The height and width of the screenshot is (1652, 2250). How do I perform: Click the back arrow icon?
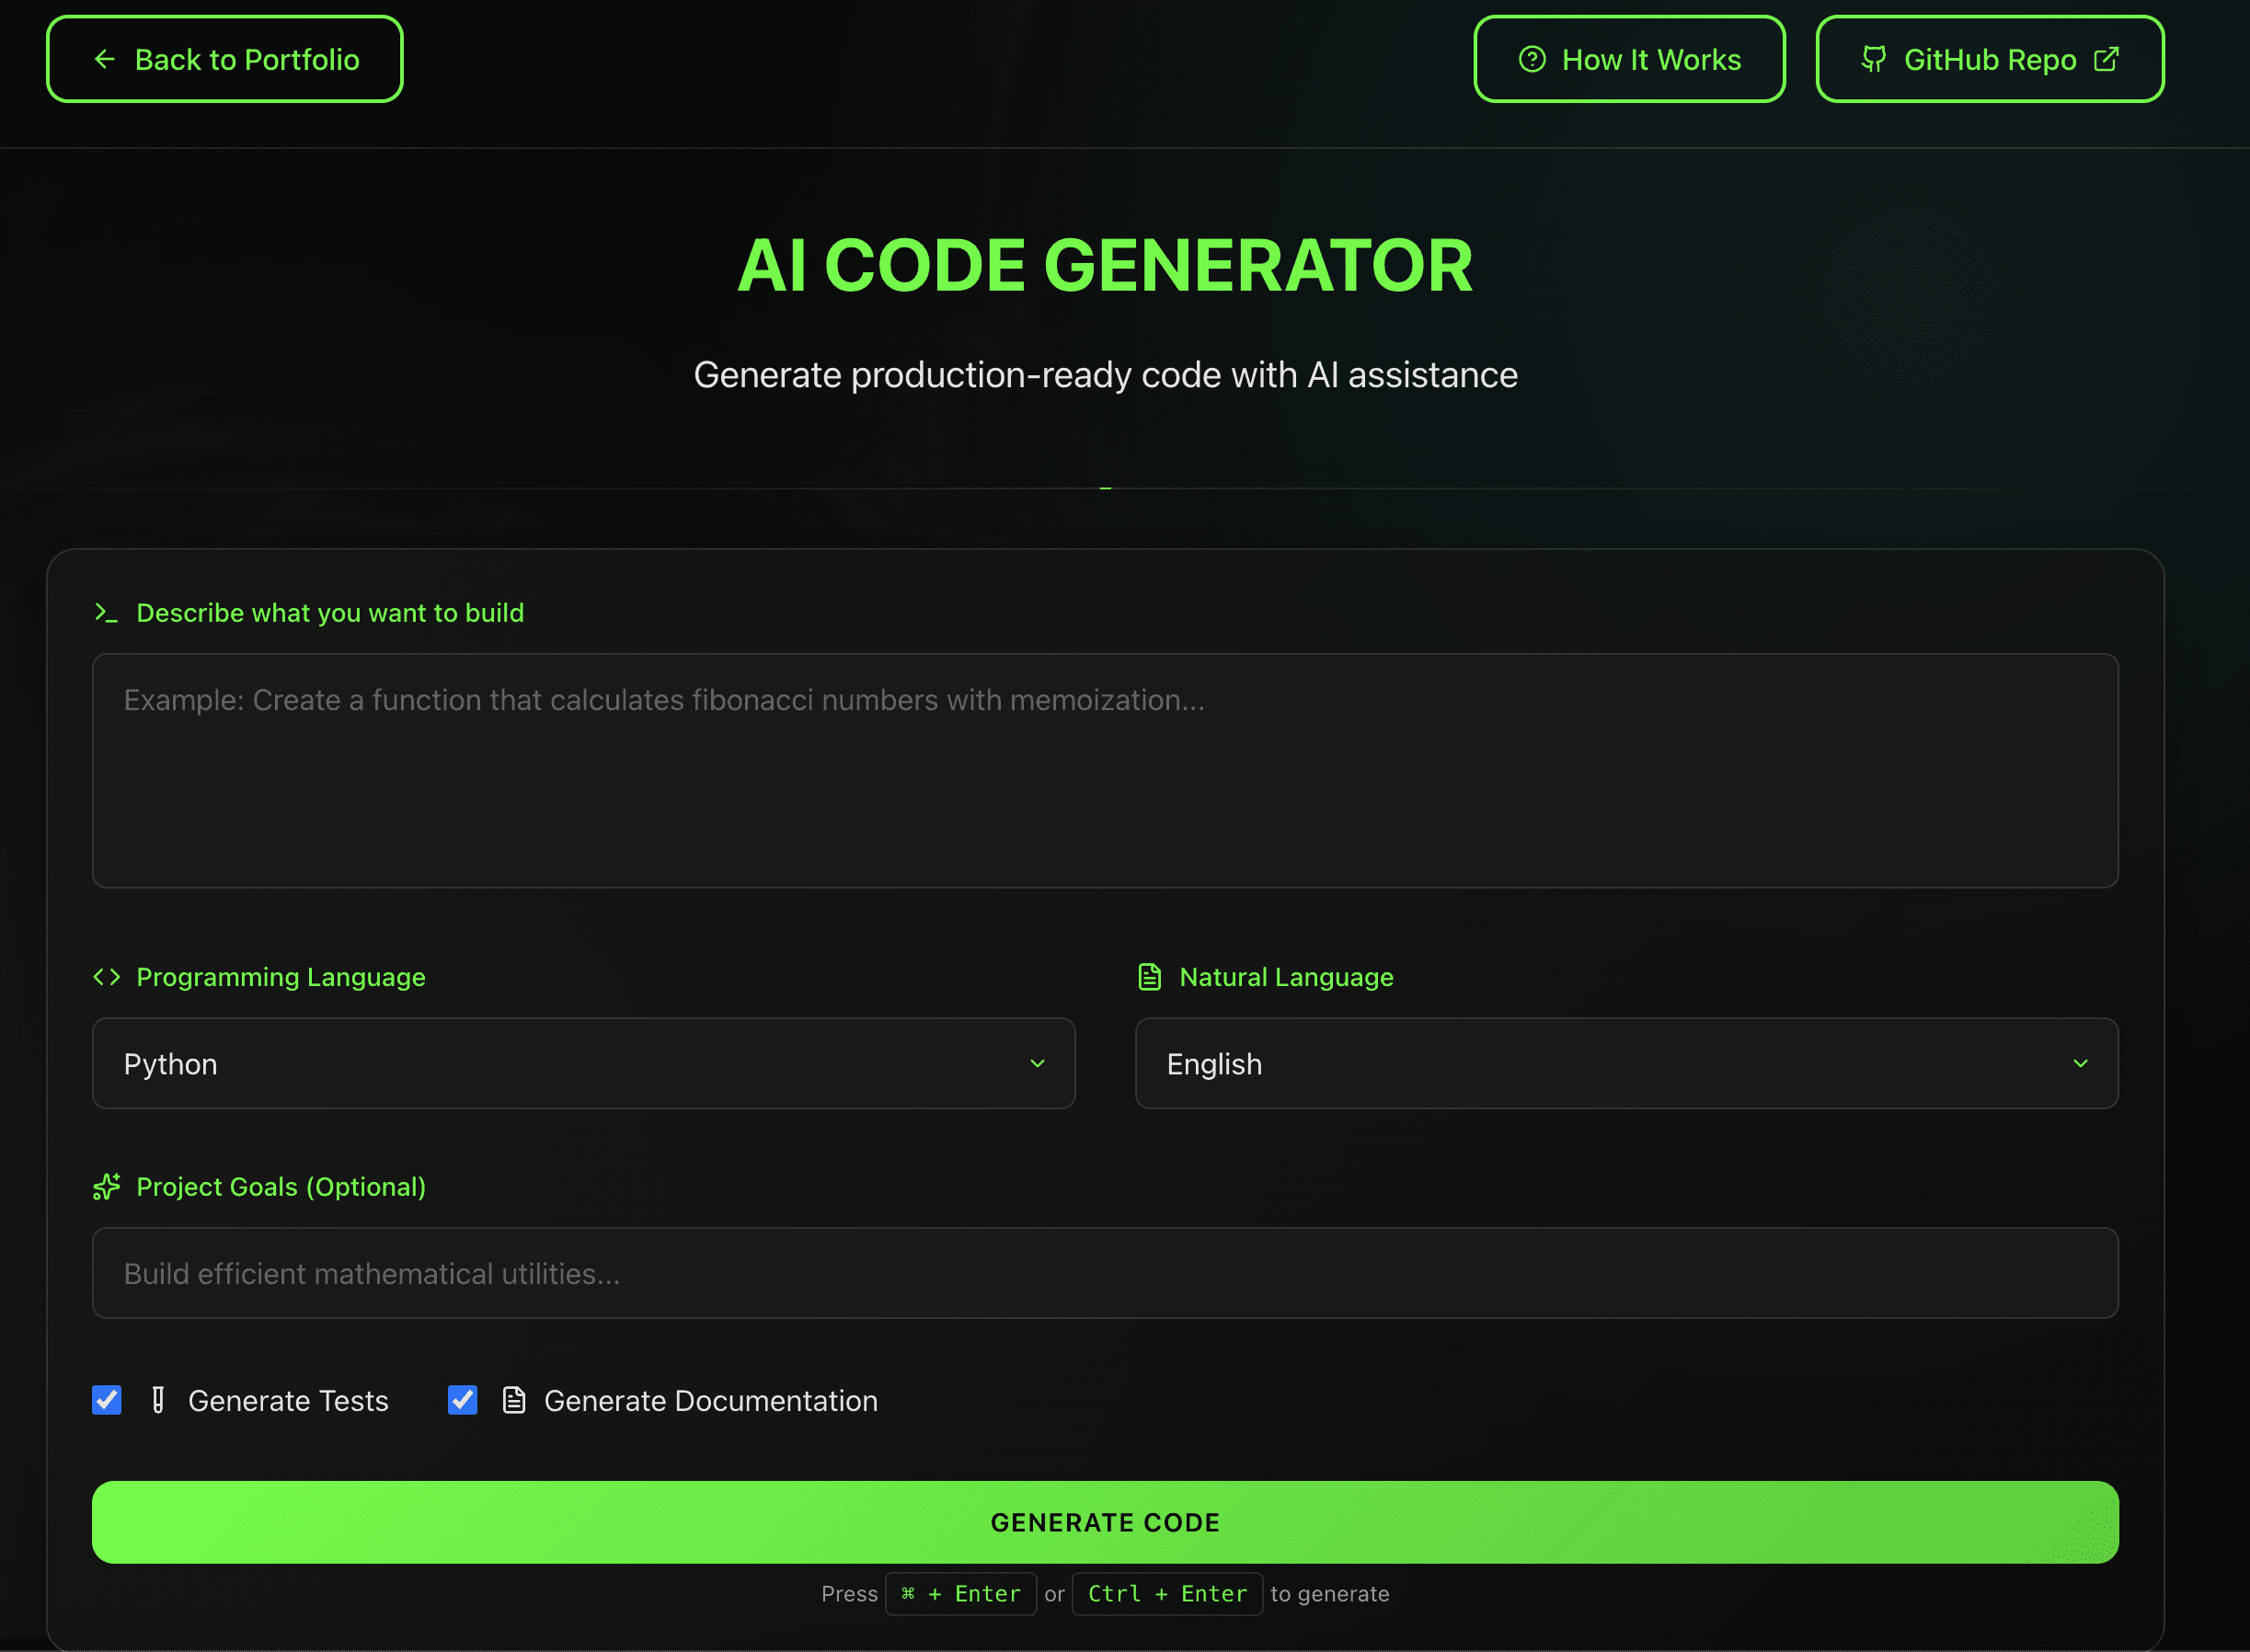tap(105, 59)
